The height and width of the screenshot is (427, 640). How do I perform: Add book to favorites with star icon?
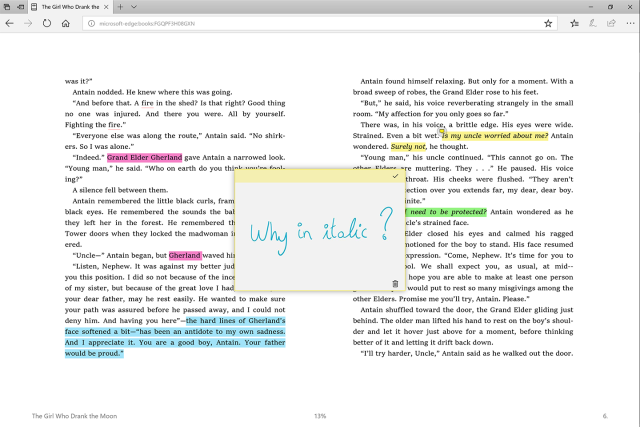tap(548, 23)
